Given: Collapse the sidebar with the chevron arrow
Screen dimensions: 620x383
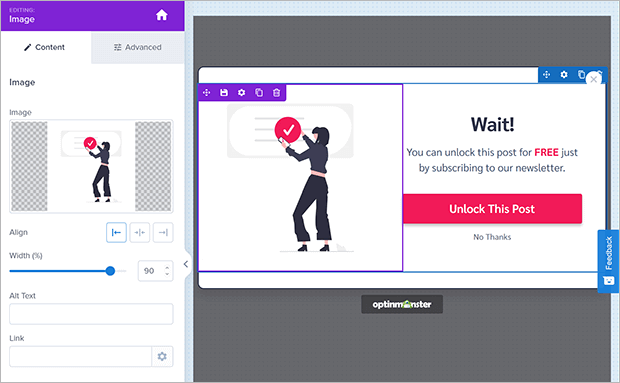Looking at the screenshot, I should 186,264.
